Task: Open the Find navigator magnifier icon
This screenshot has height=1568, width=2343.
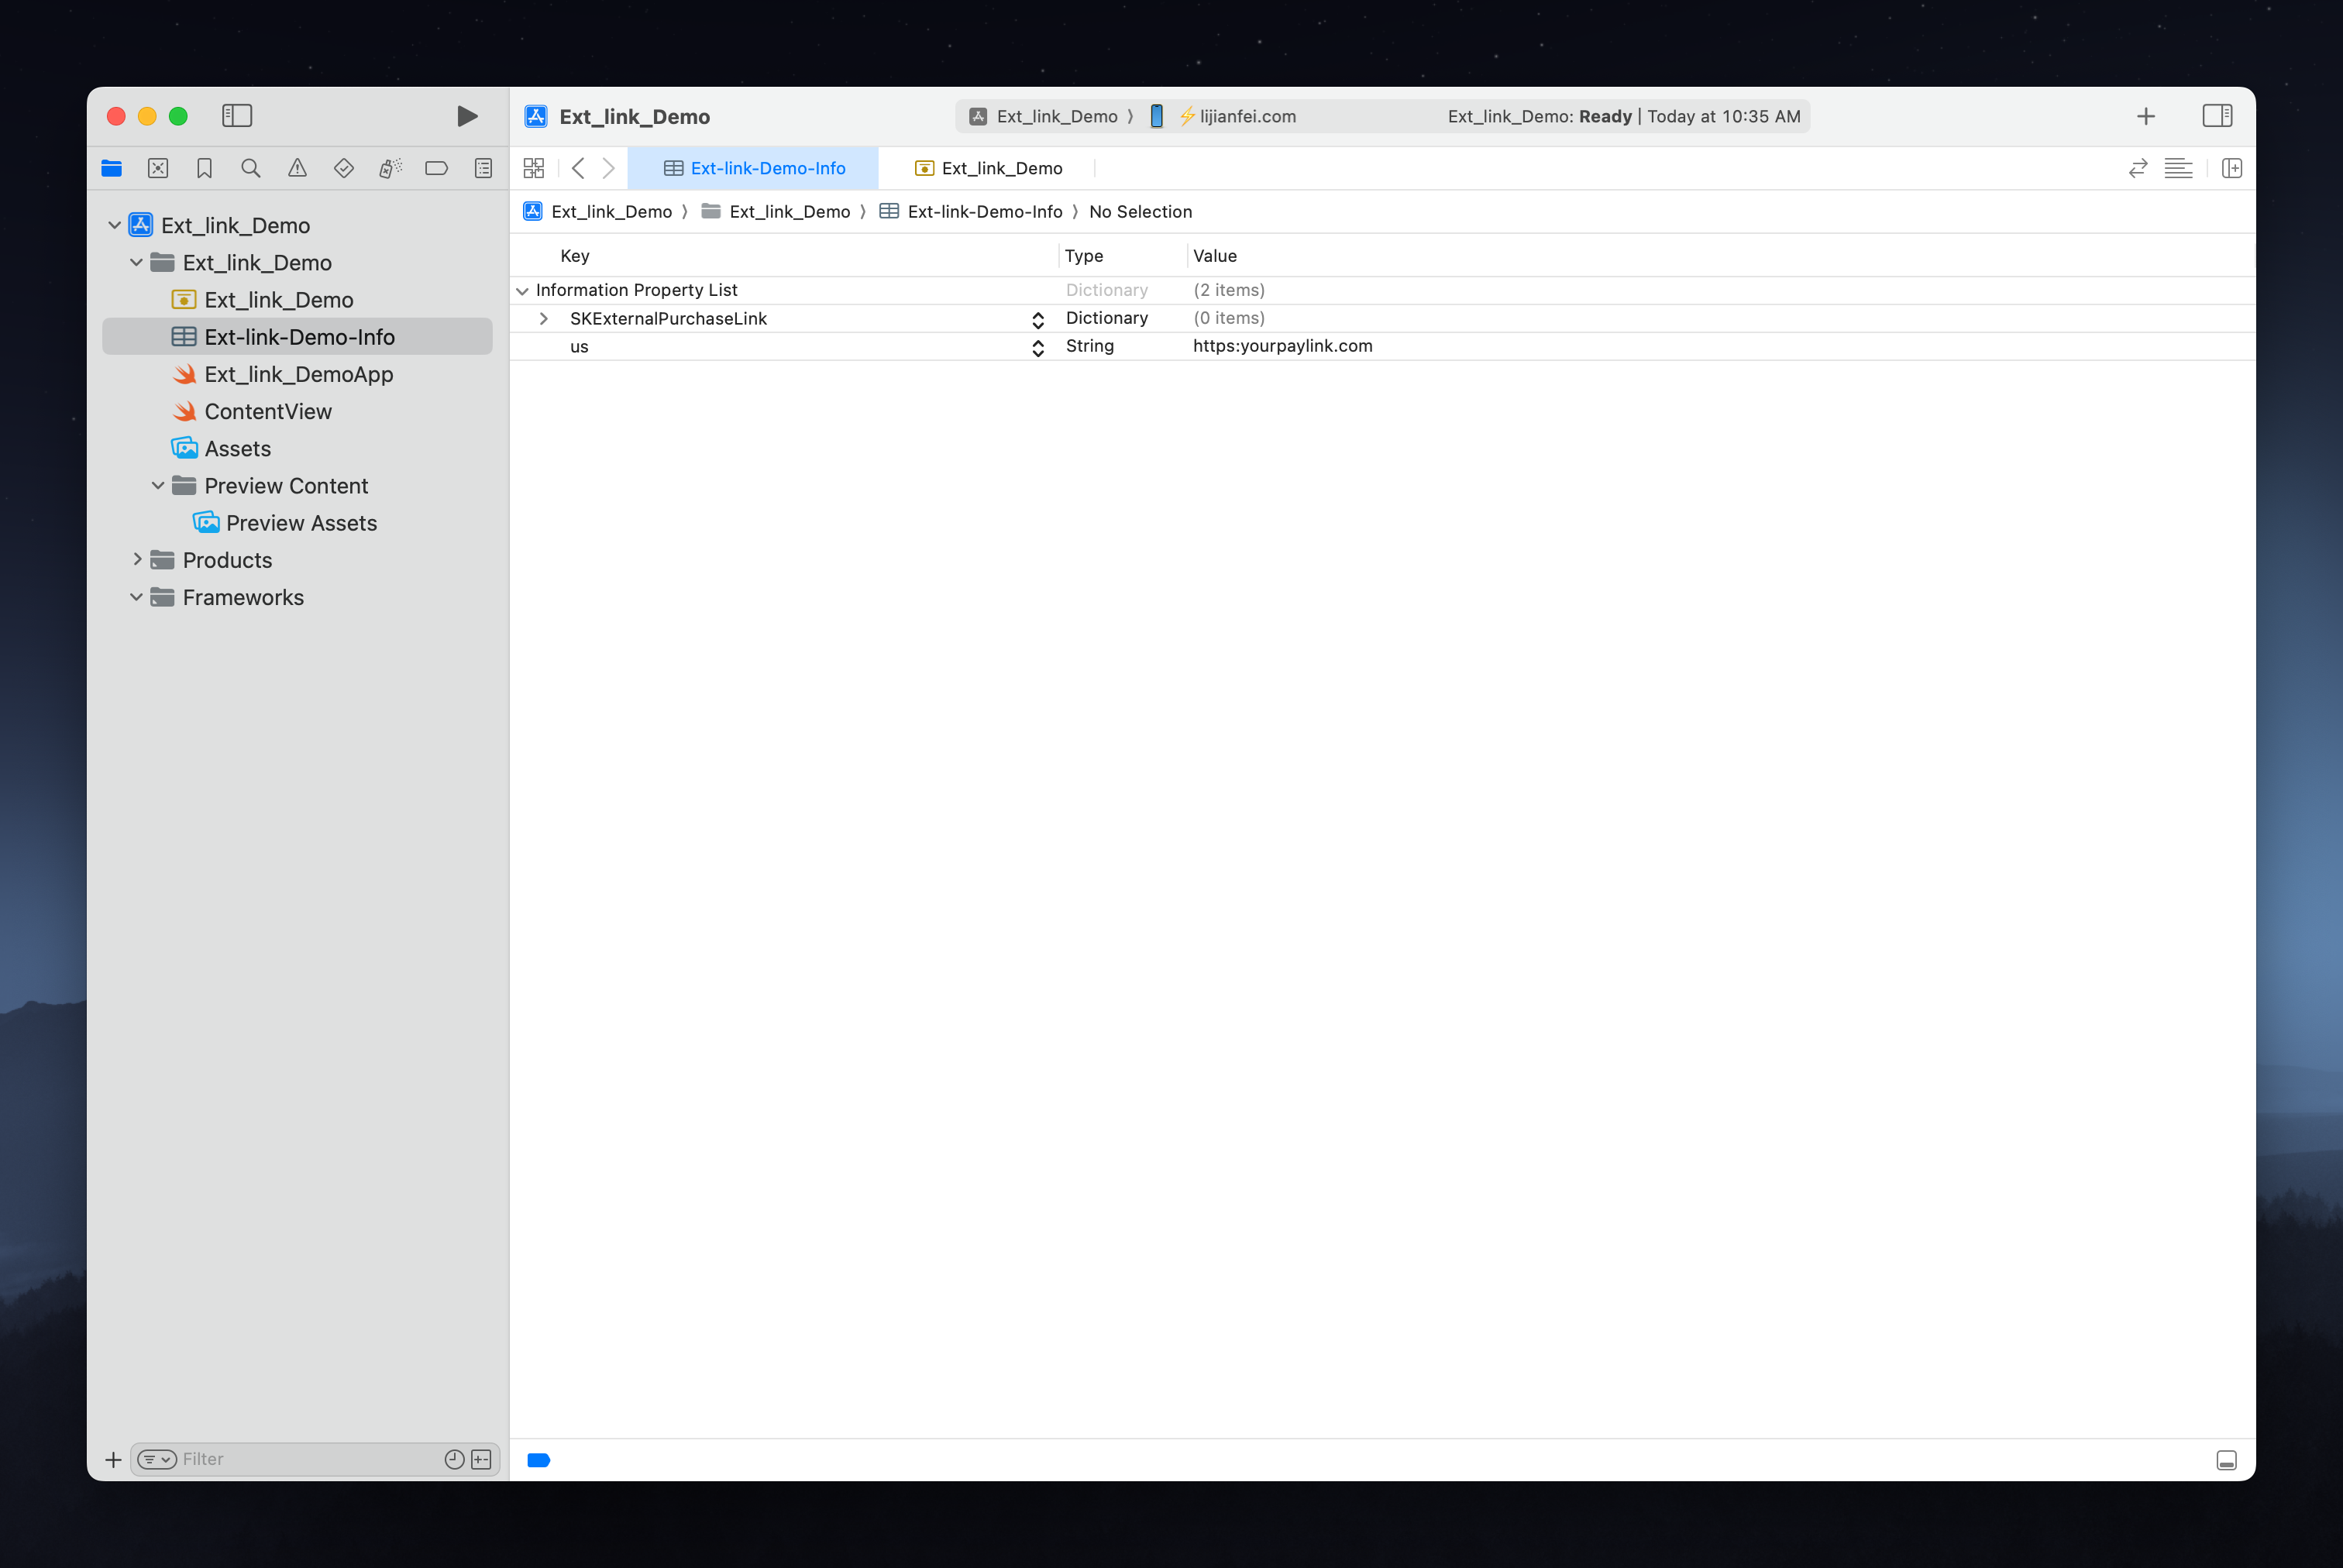Action: point(251,168)
